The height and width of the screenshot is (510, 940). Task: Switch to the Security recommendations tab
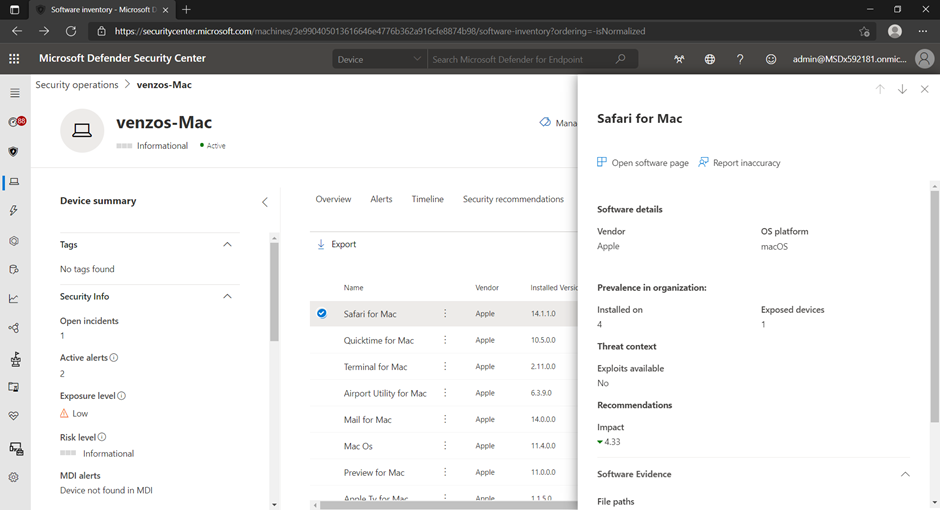click(x=513, y=199)
